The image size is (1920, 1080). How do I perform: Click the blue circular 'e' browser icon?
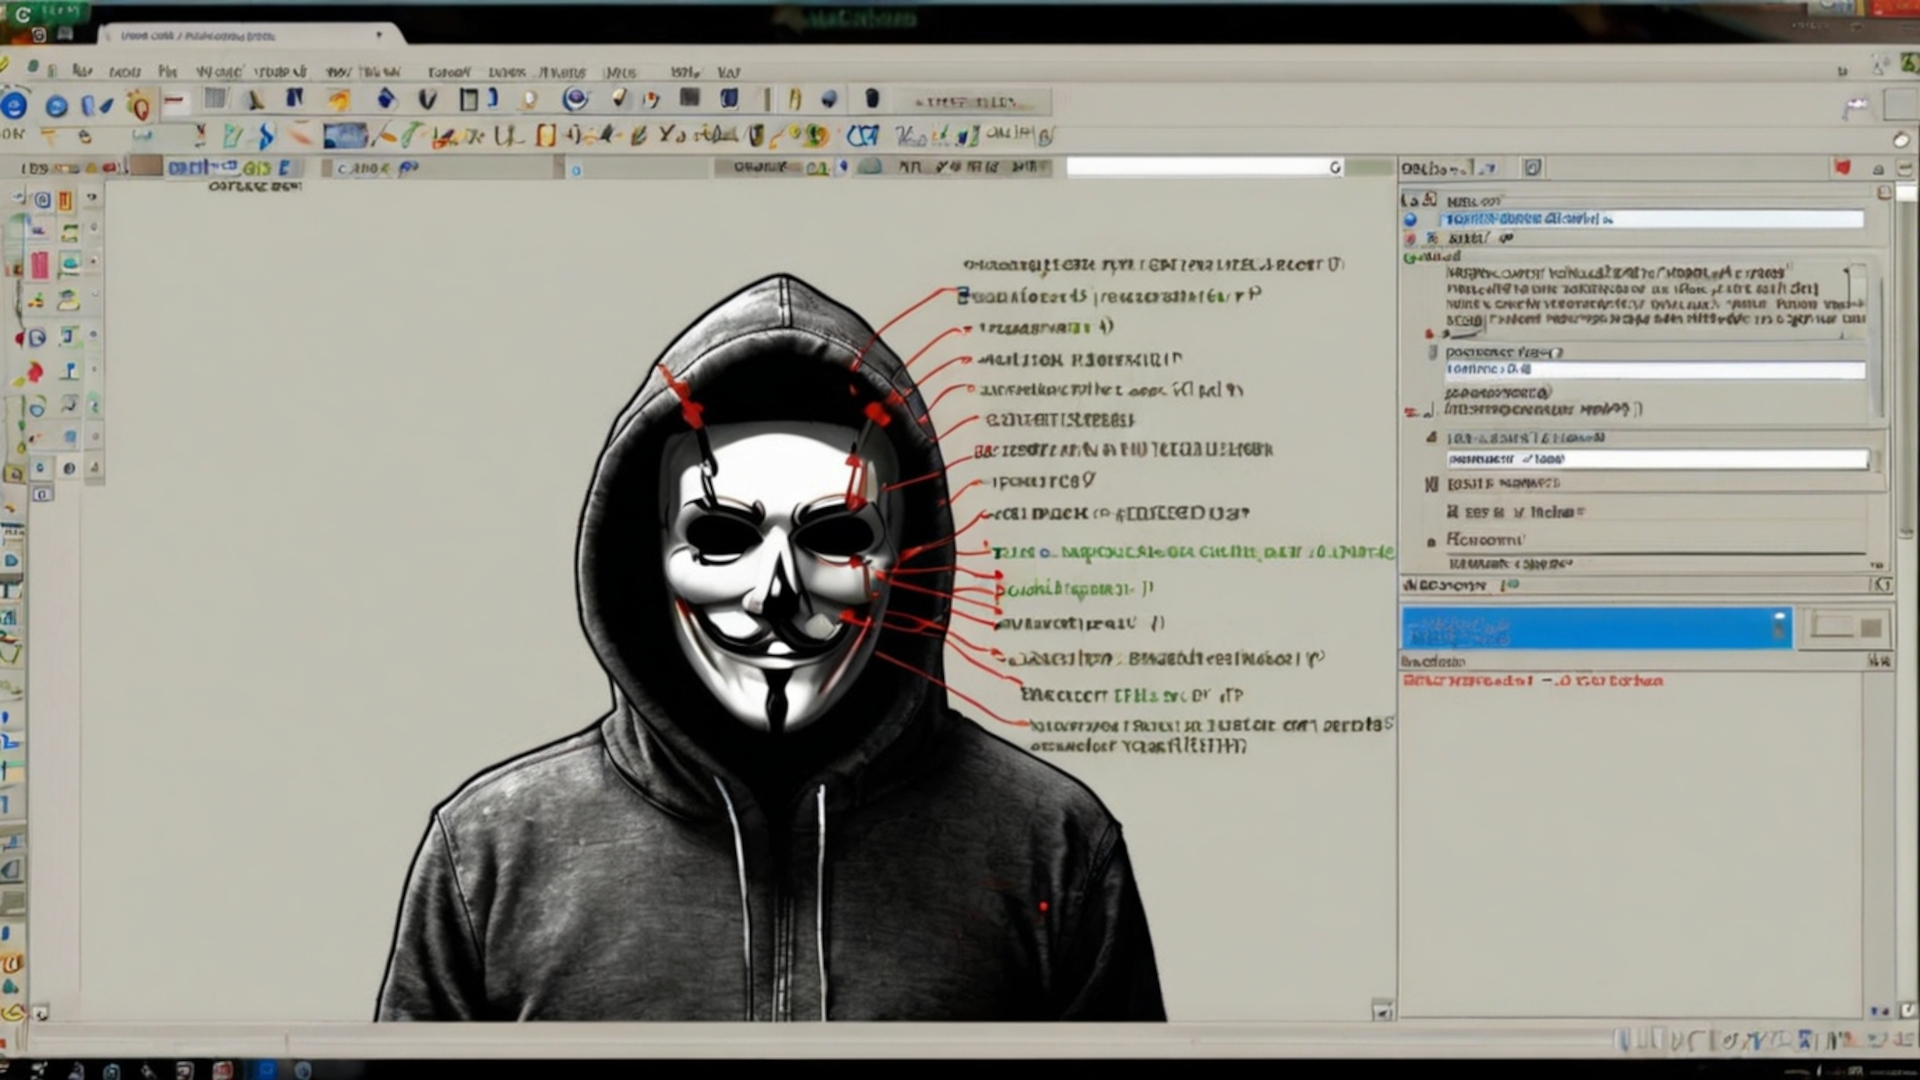tap(14, 105)
